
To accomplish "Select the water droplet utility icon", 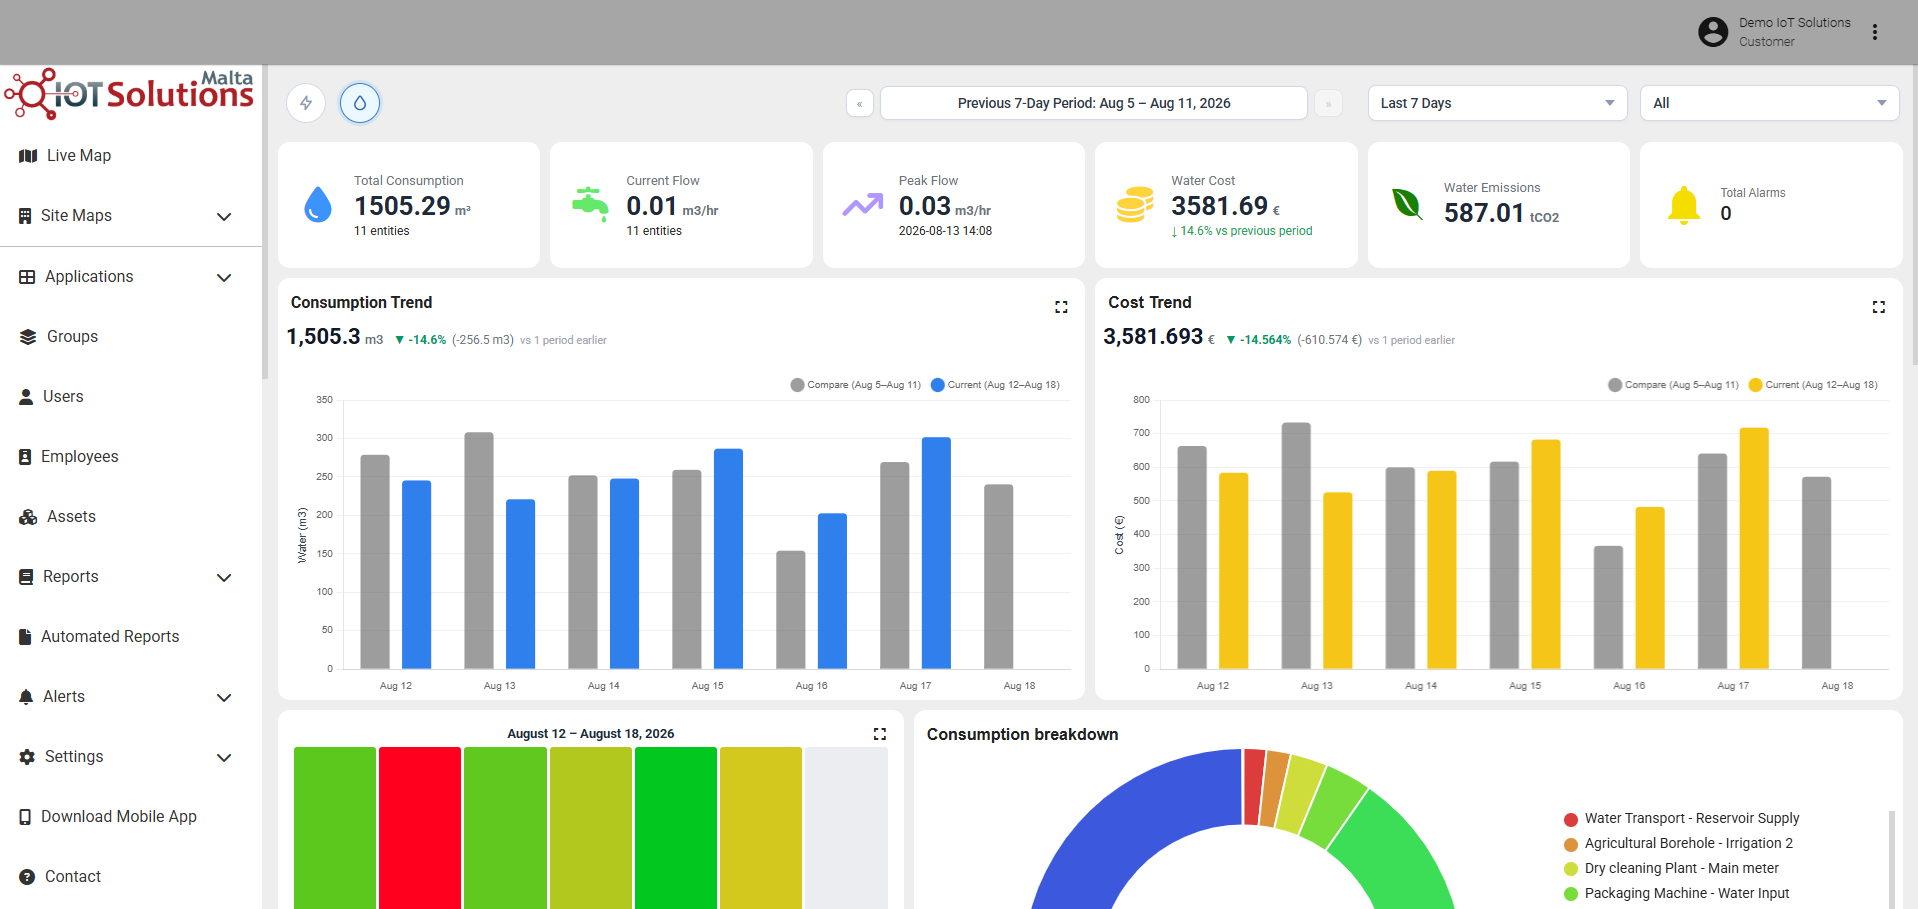I will pos(360,103).
